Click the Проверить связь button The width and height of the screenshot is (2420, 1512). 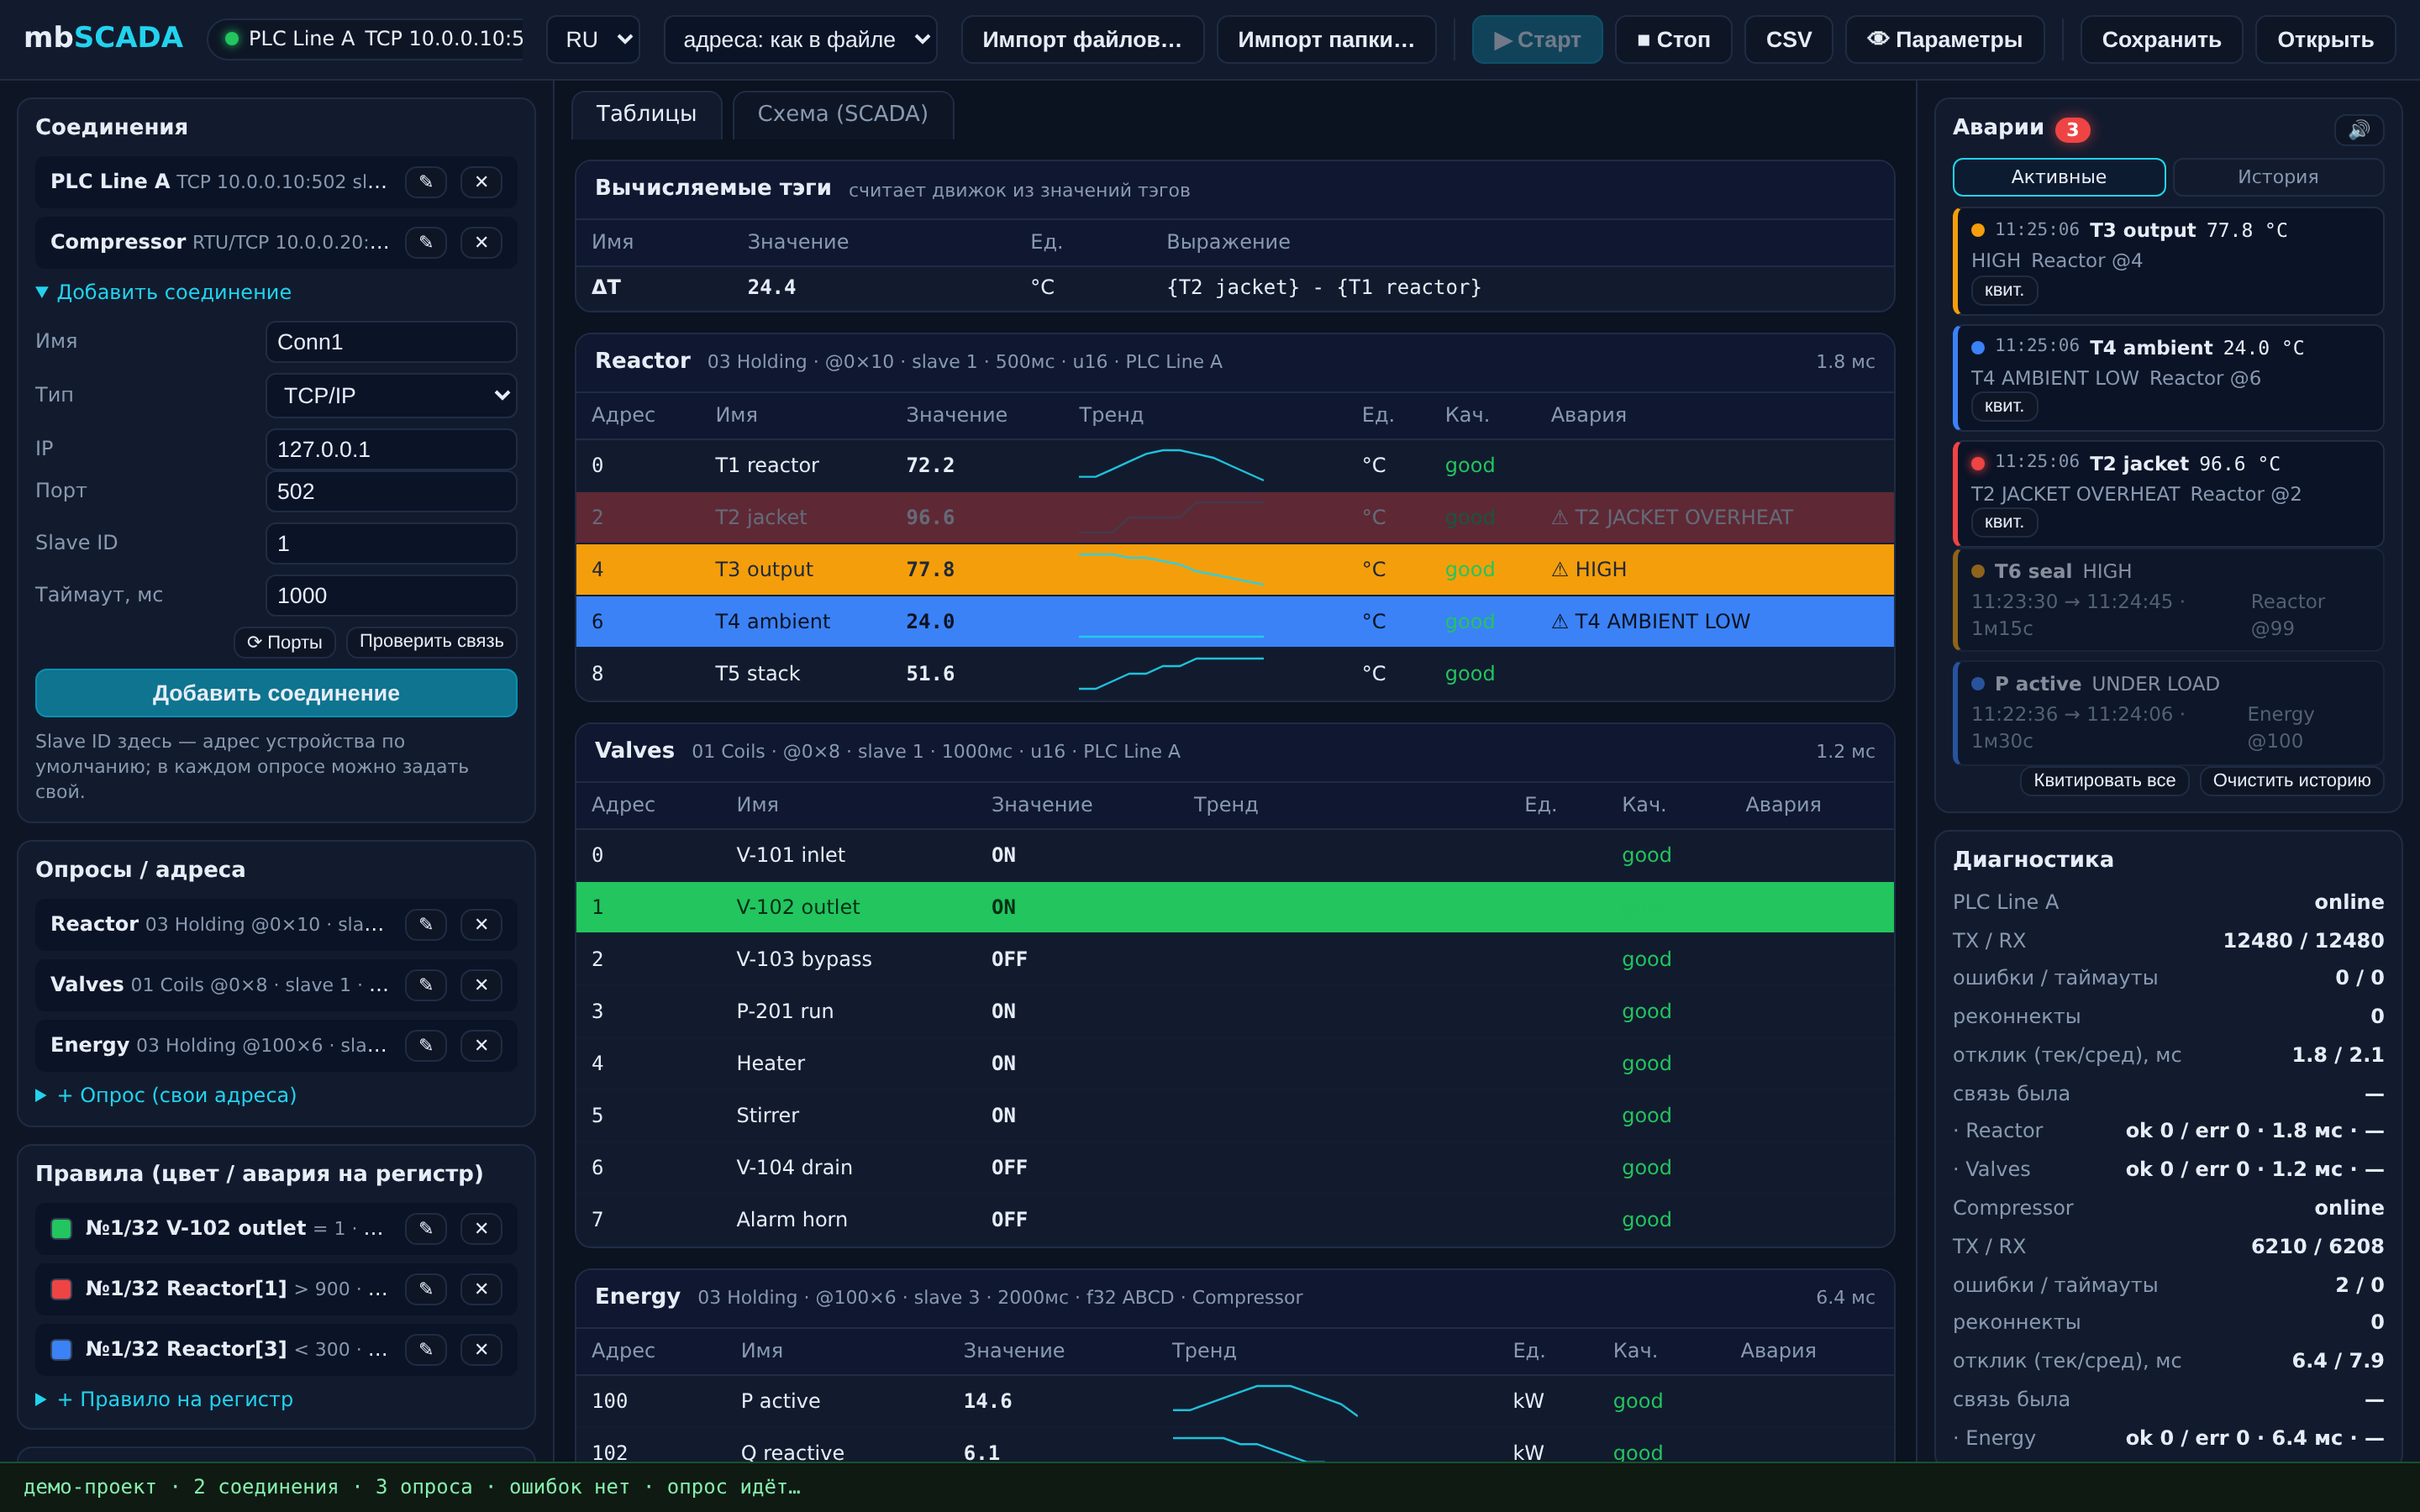[431, 642]
